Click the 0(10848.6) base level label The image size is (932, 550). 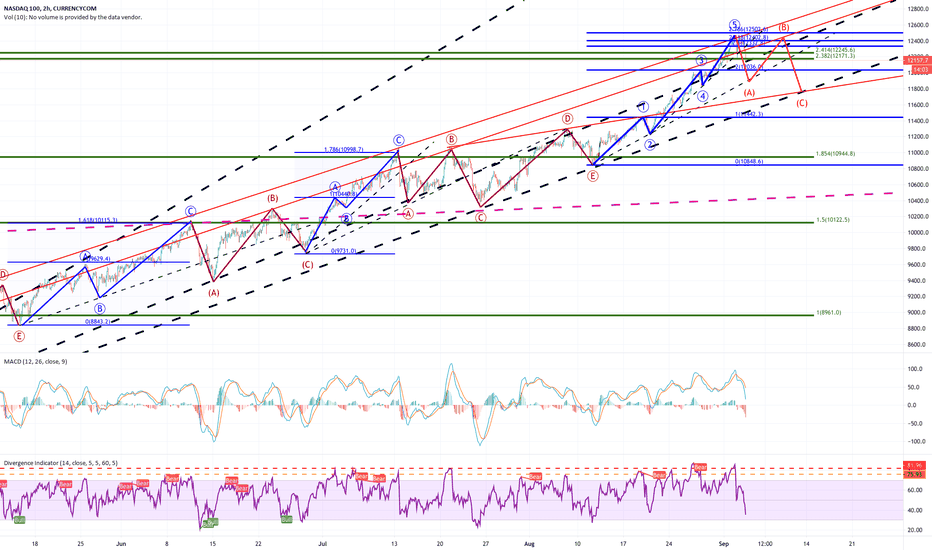[x=749, y=161]
